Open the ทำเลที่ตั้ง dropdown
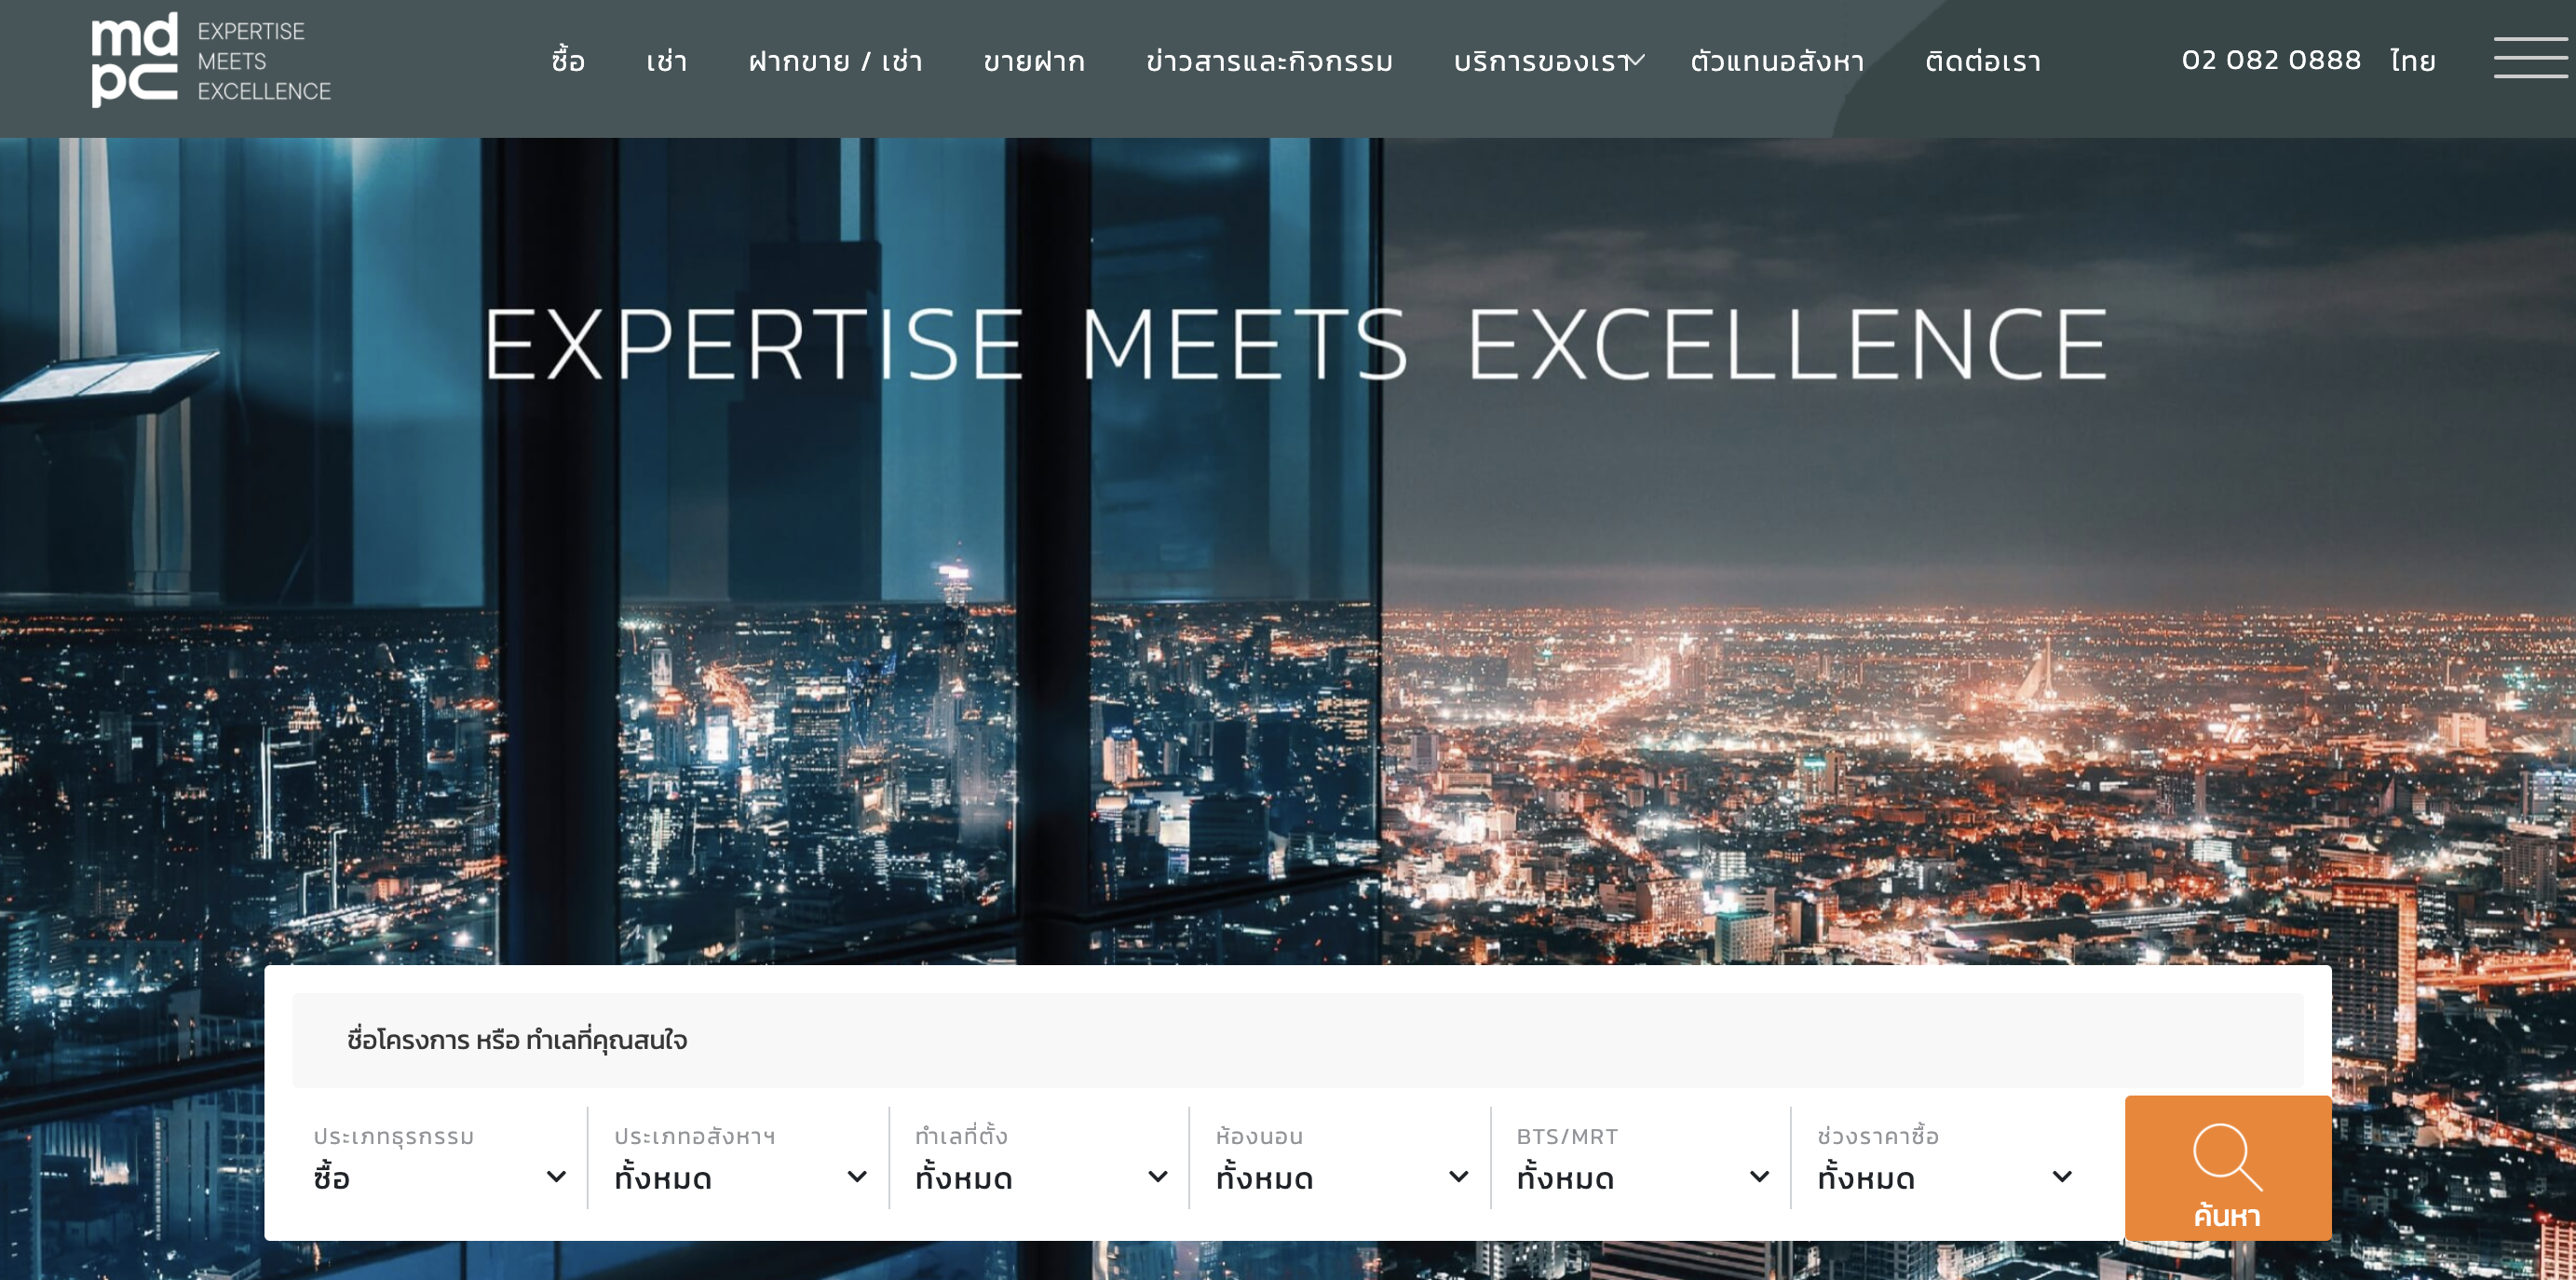Screen dimensions: 2576x1280 (x=1041, y=1158)
